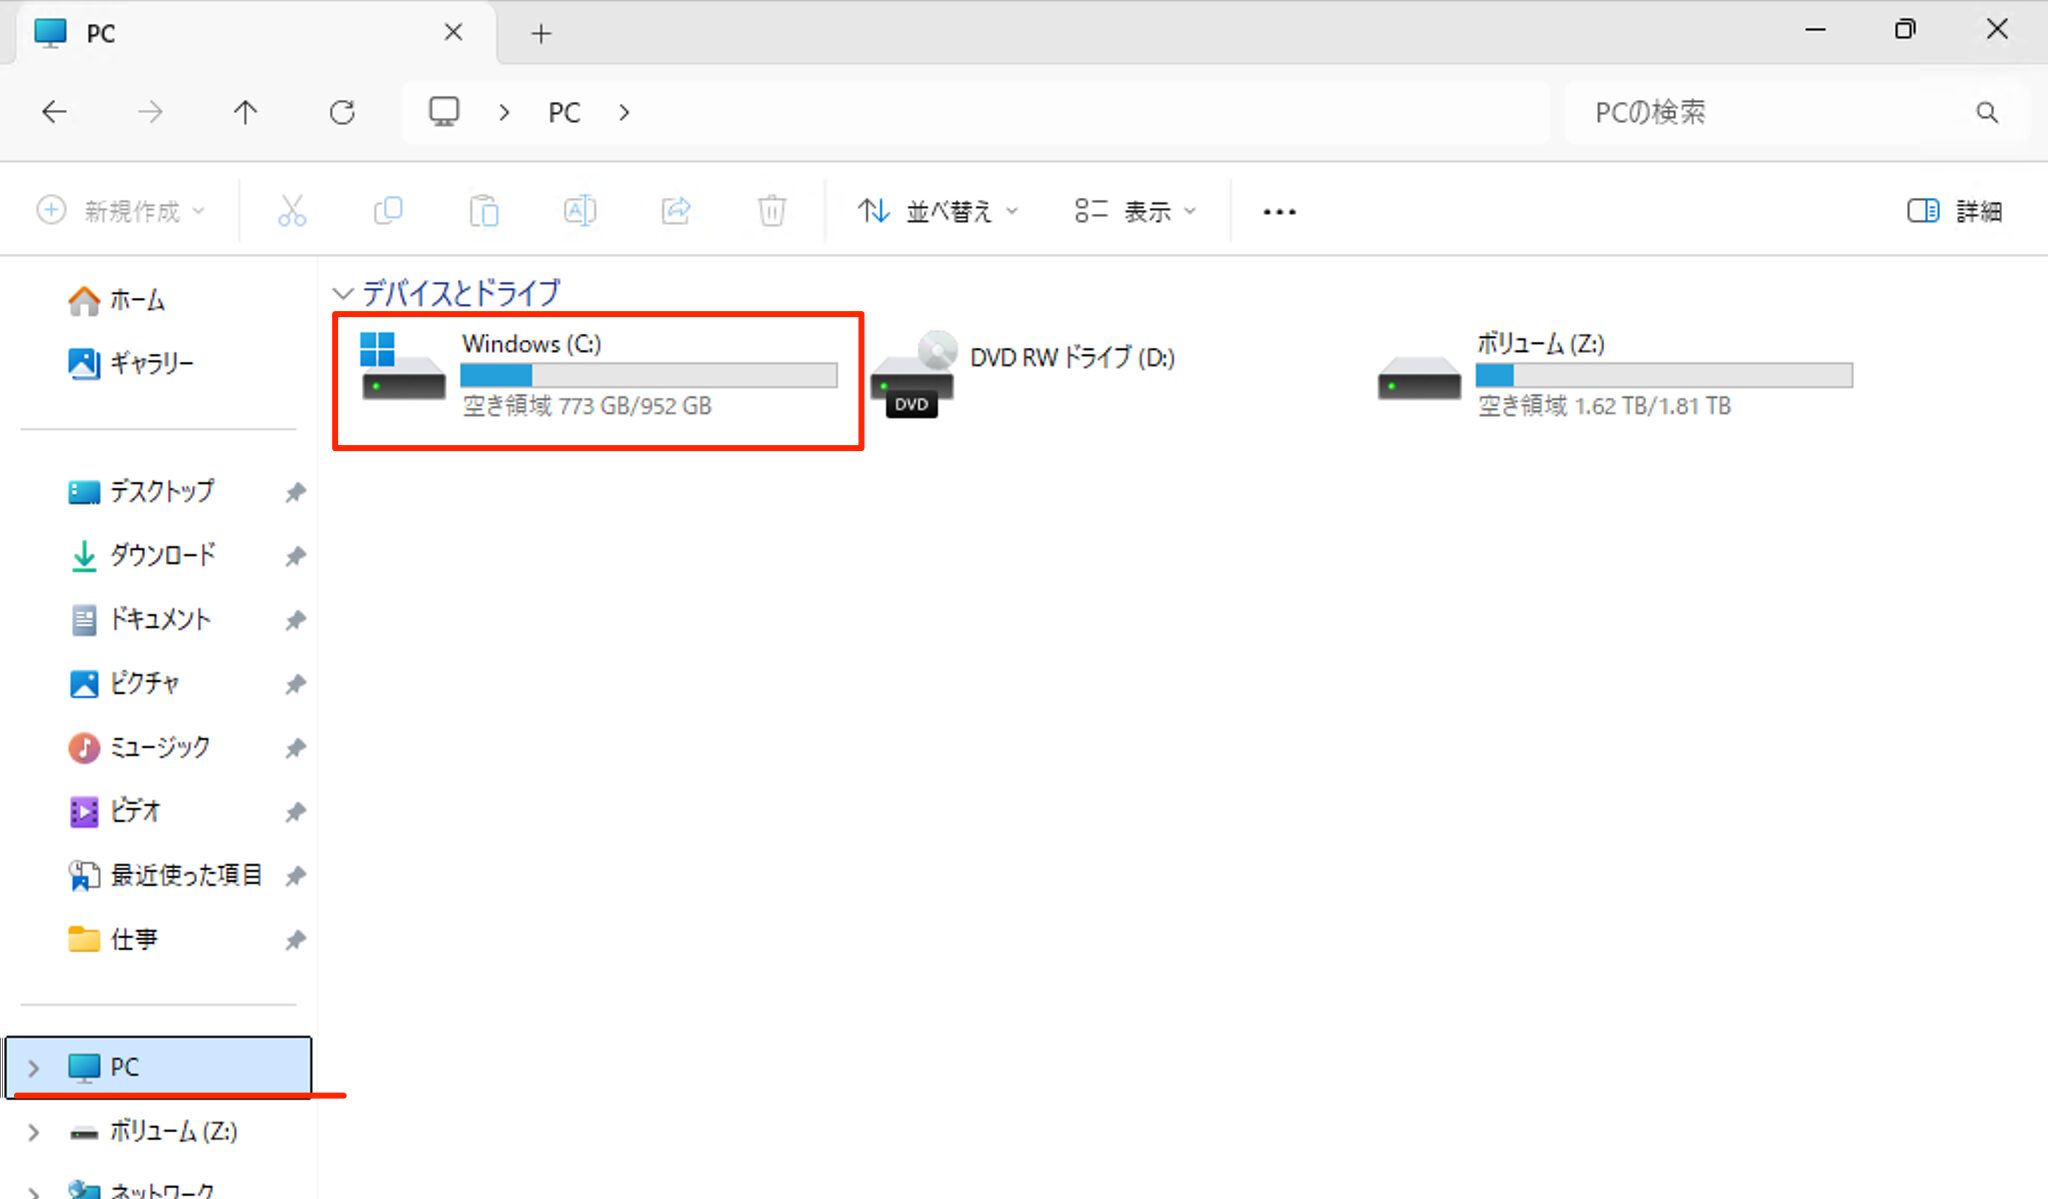The width and height of the screenshot is (2048, 1199).
Task: Click the Copy icon in the toolbar
Action: tap(388, 210)
